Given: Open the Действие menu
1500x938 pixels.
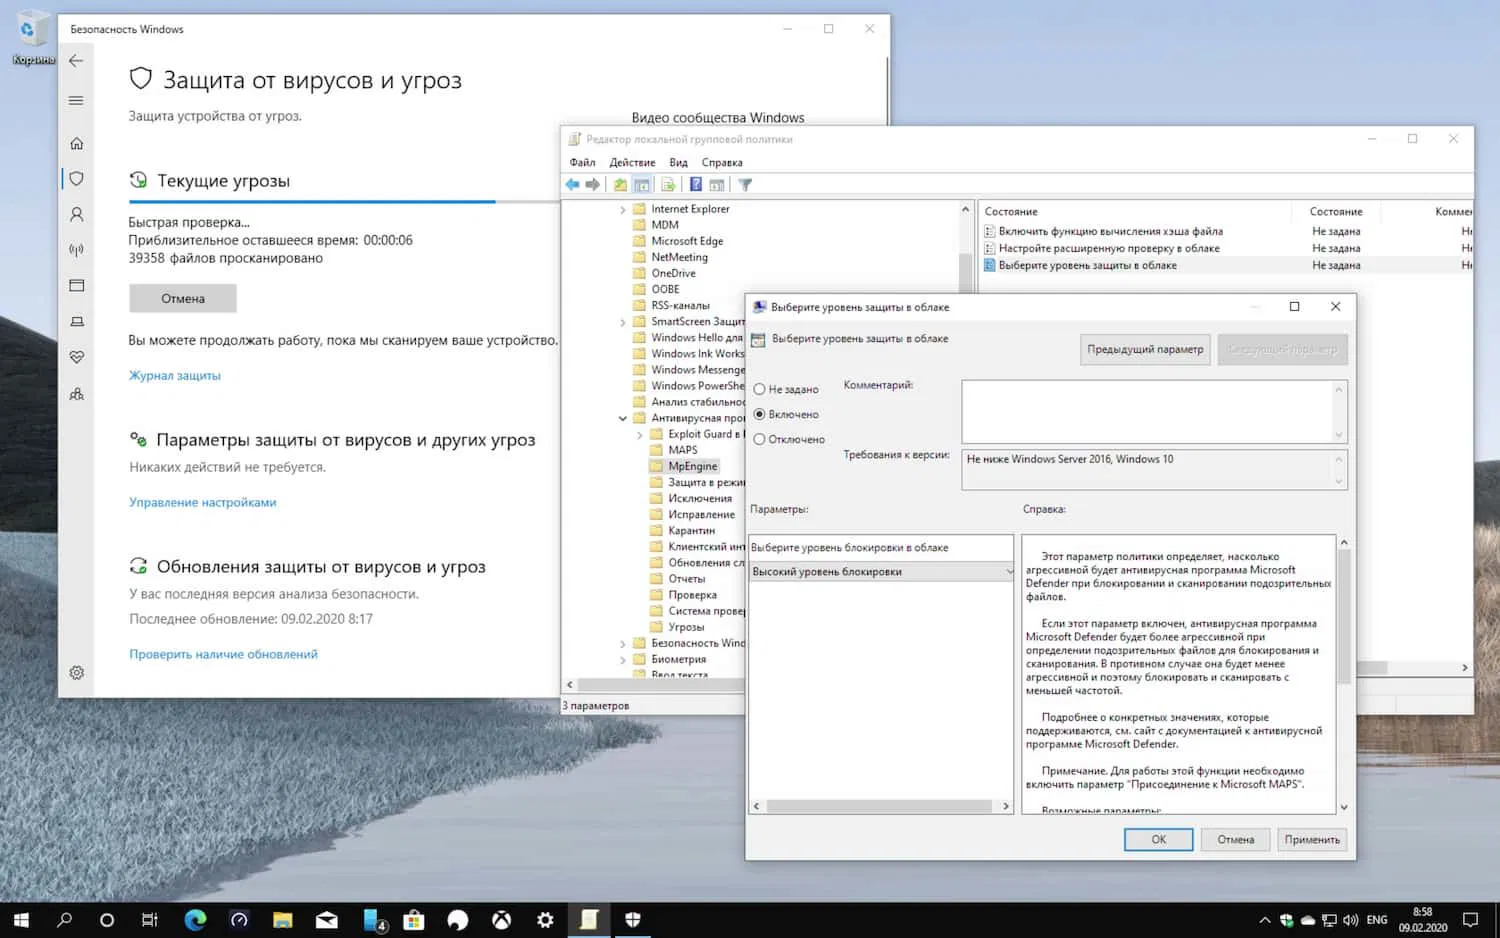Looking at the screenshot, I should click(x=632, y=162).
